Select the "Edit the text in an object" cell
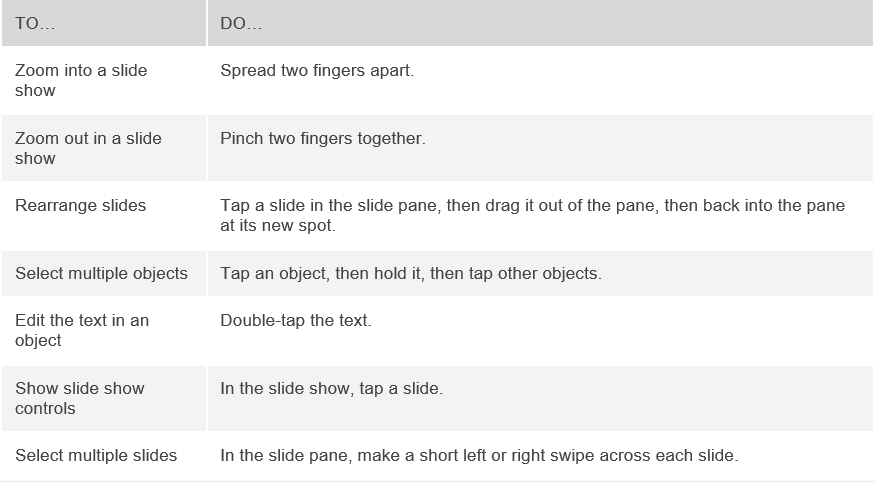Viewport: 875px width, 482px height. [82, 330]
